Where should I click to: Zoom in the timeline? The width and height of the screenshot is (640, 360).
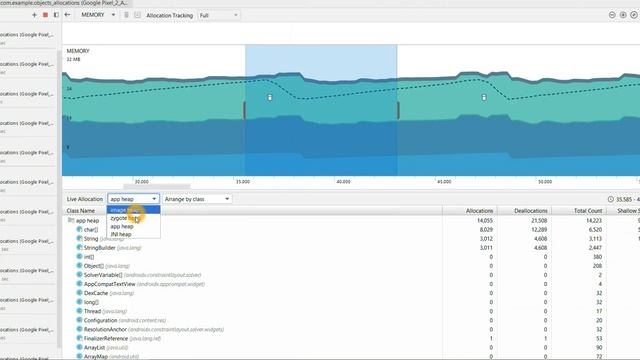coord(623,15)
